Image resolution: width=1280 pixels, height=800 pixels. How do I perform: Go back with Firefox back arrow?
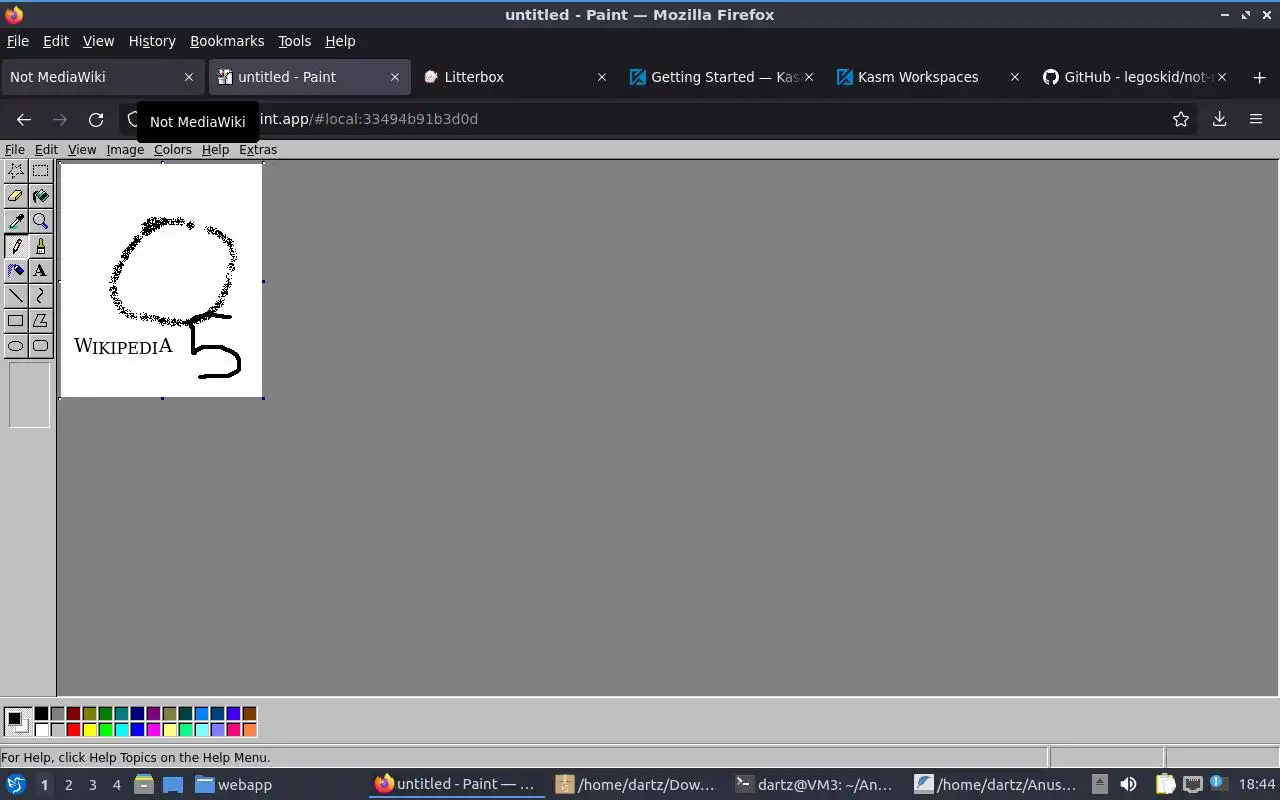[x=24, y=119]
